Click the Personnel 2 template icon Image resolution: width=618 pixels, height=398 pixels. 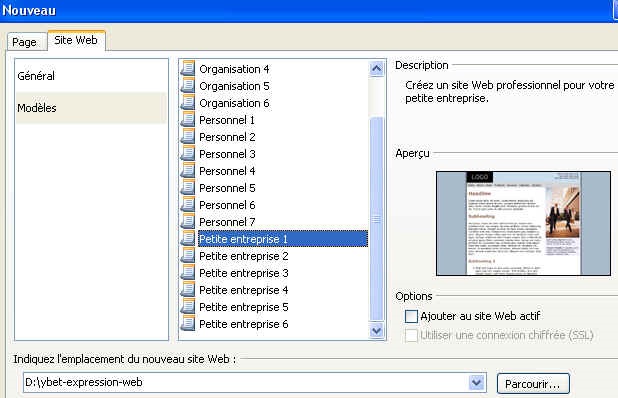[188, 136]
